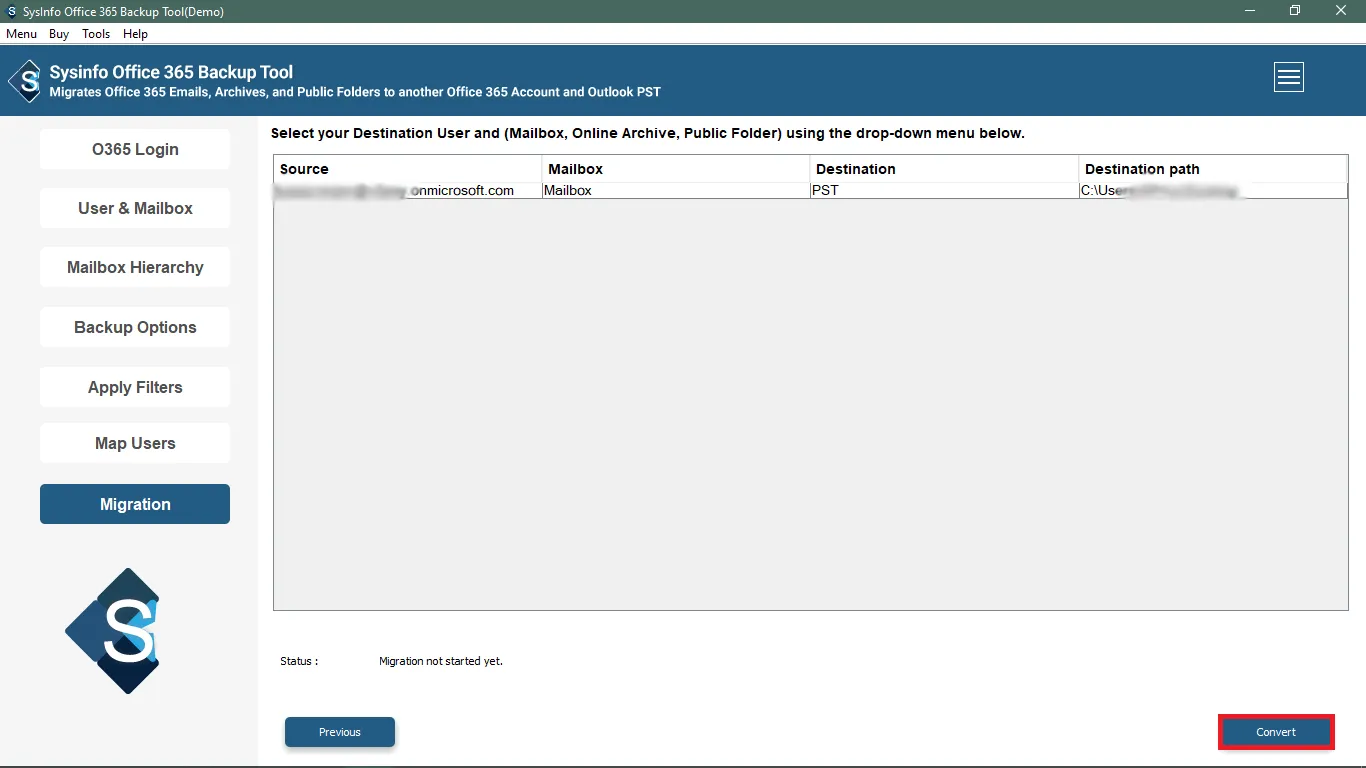
Task: Go to the O365 Login step
Action: tap(135, 149)
